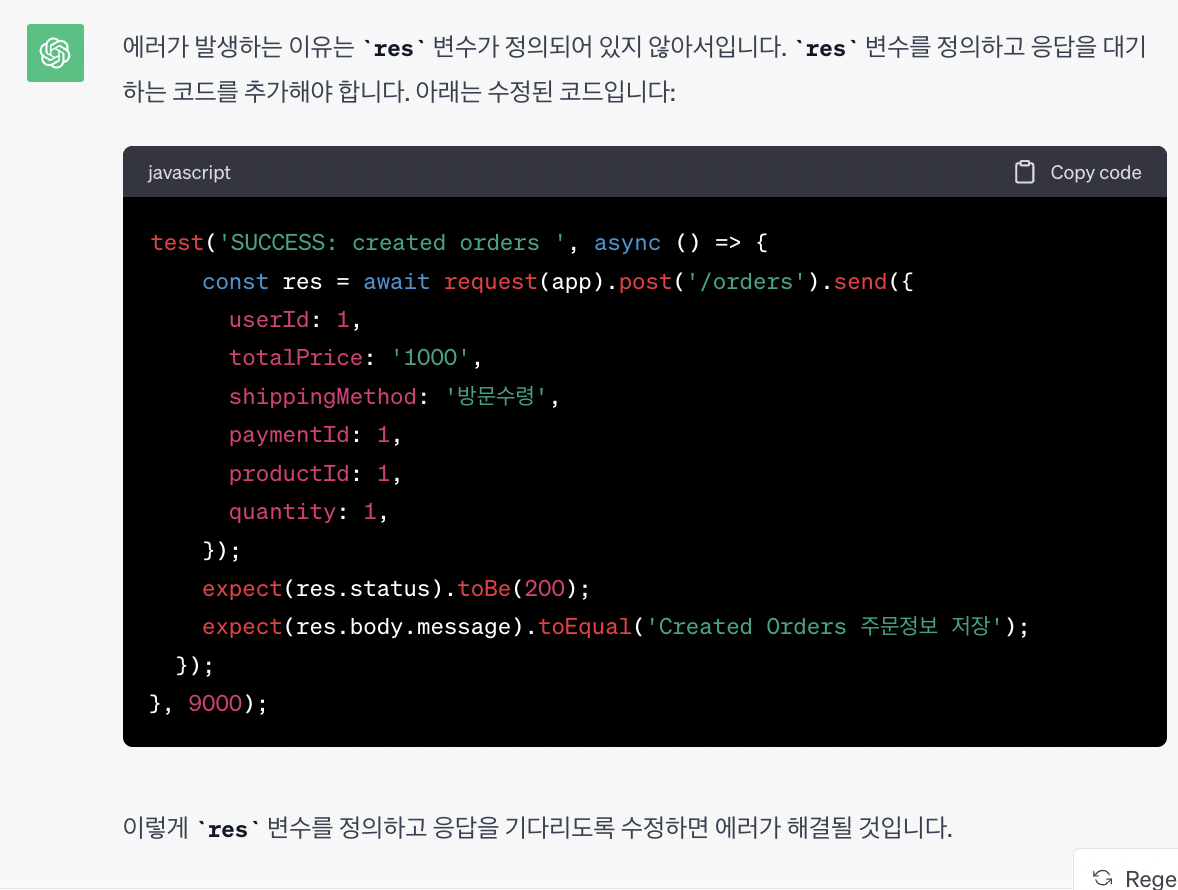
Task: Click the Regenerate response button
Action: click(1127, 871)
